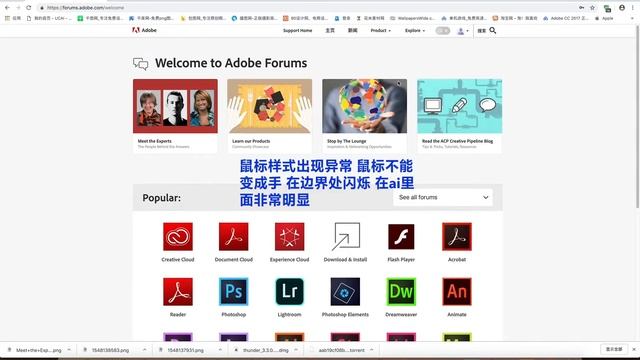Screen dimensions: 640x360
Task: Open the Apple bookmark
Action: [604, 18]
